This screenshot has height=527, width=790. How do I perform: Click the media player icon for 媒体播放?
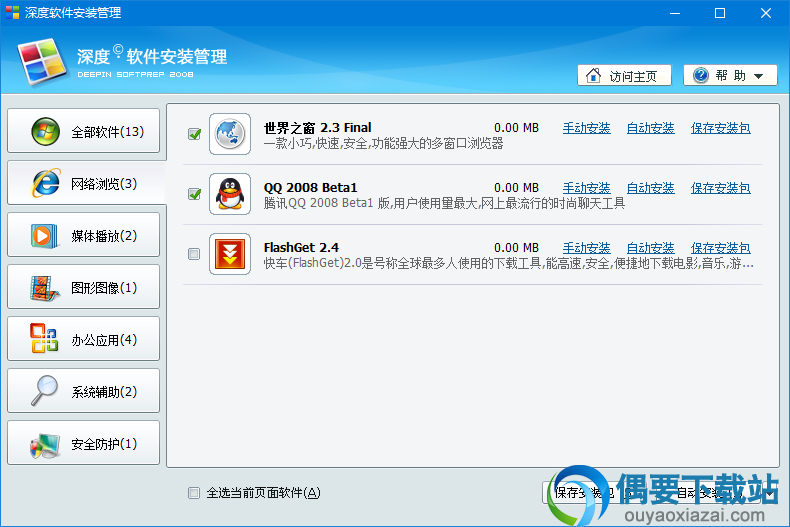[44, 235]
